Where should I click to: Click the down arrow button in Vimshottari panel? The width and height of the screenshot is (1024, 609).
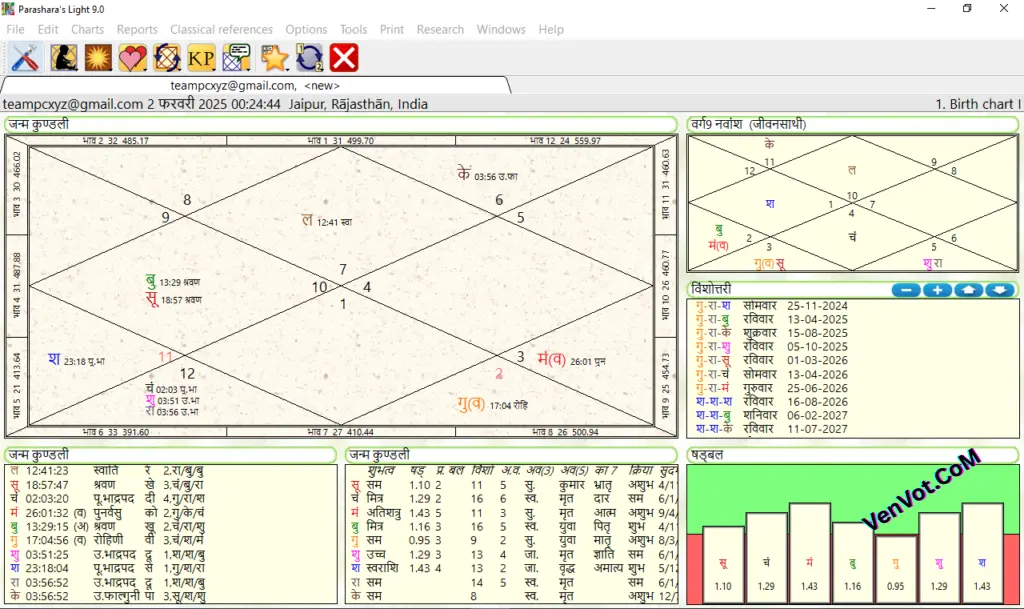(x=1000, y=290)
